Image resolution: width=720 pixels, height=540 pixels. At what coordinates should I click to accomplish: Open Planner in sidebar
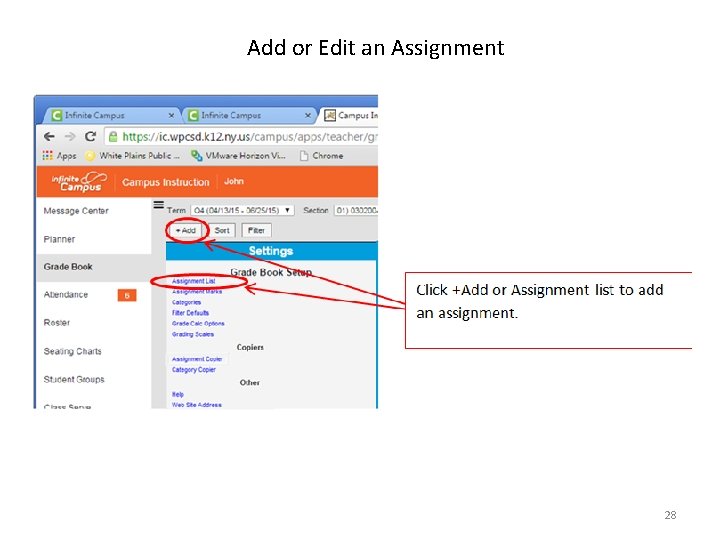tap(59, 239)
